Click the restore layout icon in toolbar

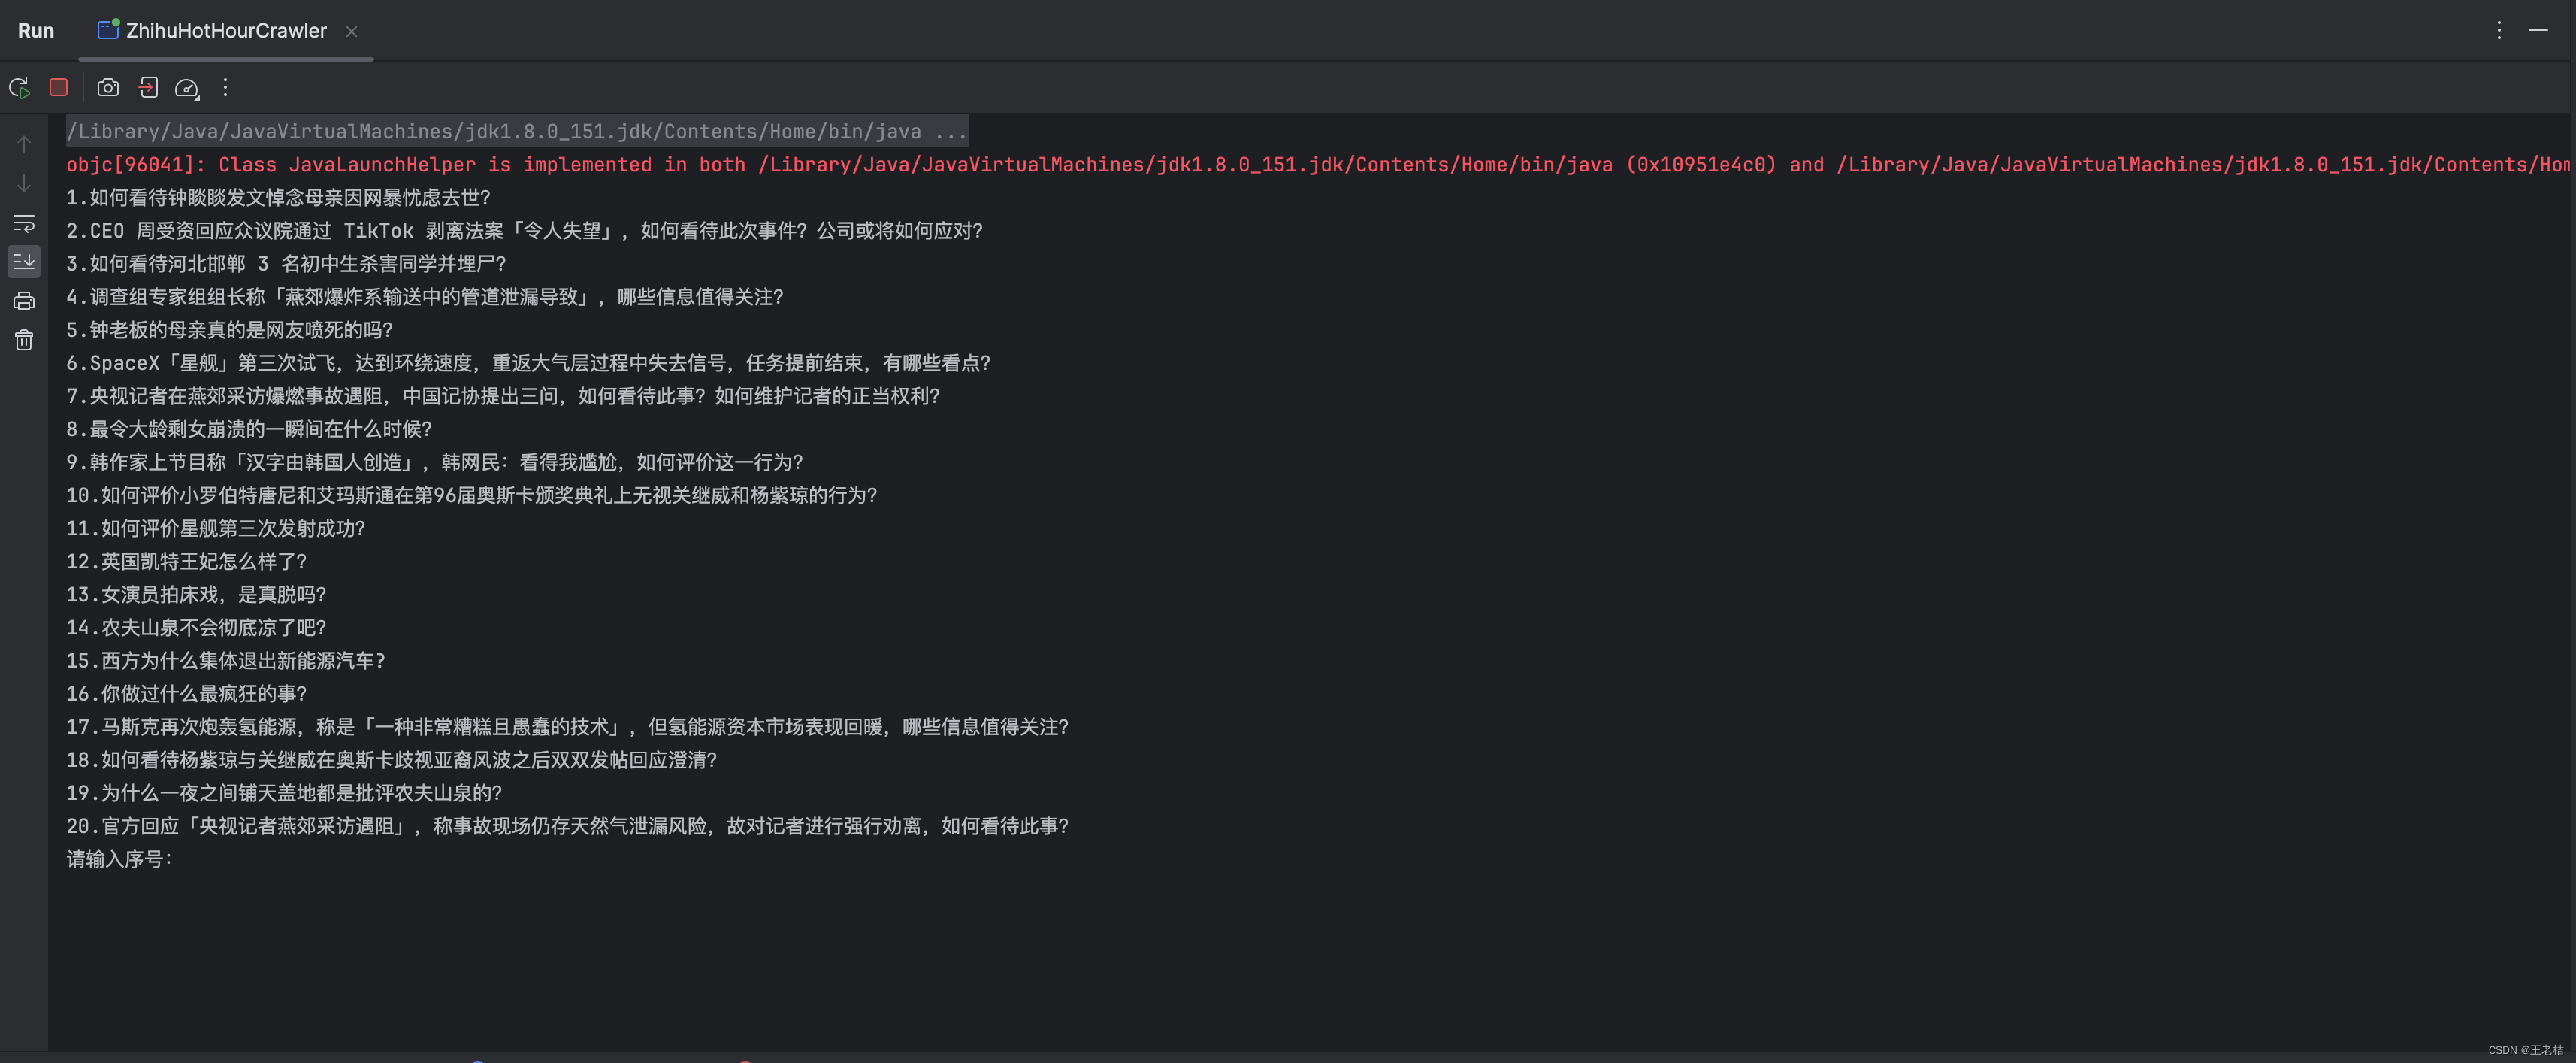pyautogui.click(x=148, y=88)
